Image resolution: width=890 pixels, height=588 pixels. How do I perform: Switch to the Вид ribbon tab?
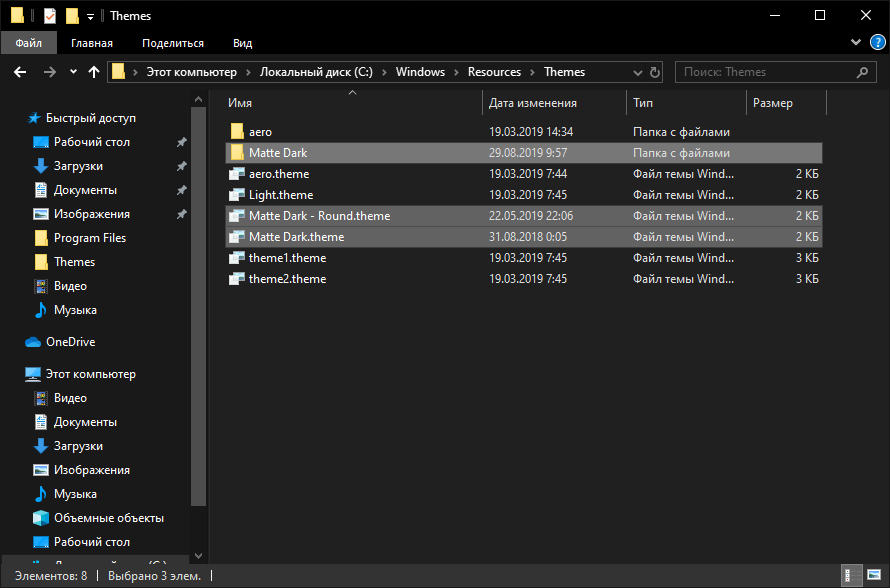click(242, 43)
